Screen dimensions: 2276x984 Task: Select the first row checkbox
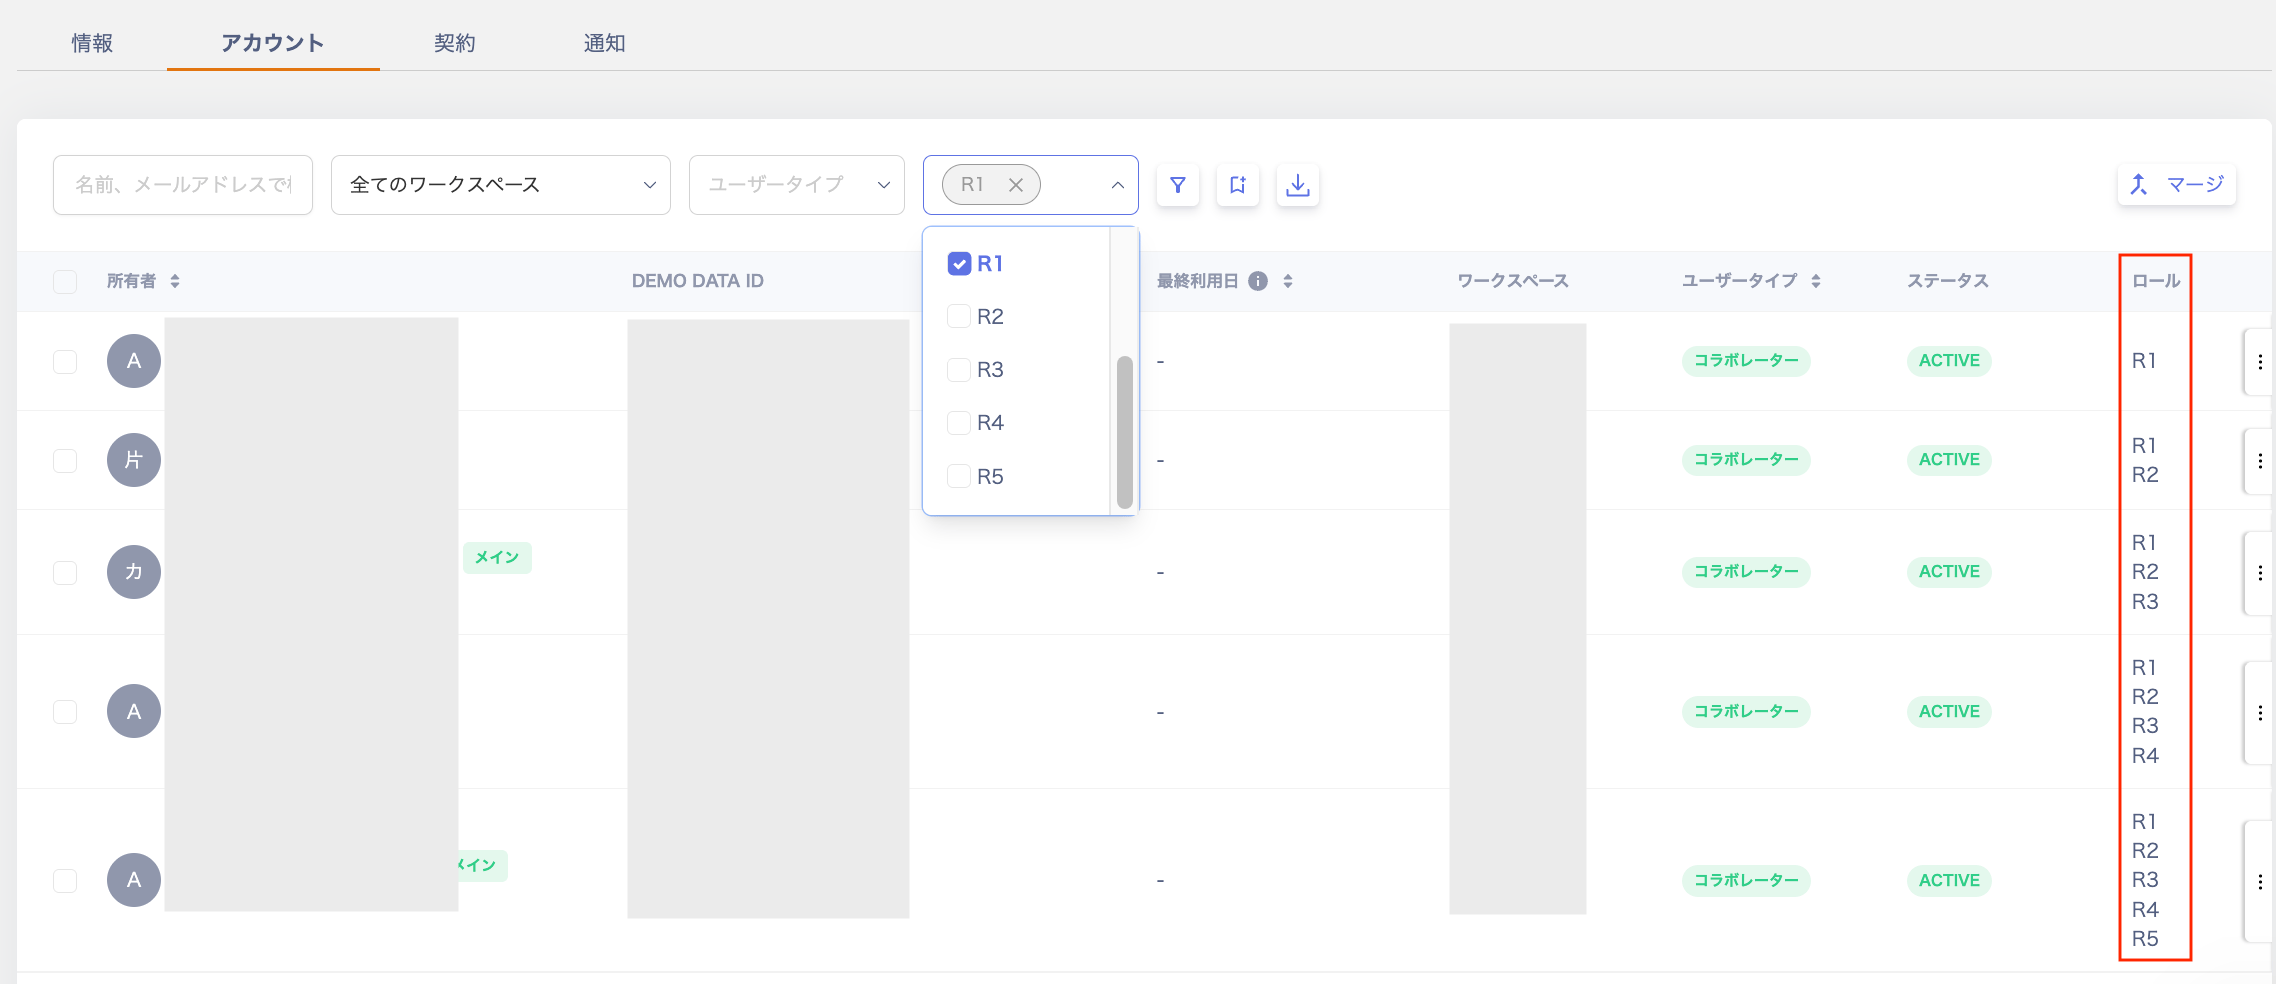click(65, 361)
